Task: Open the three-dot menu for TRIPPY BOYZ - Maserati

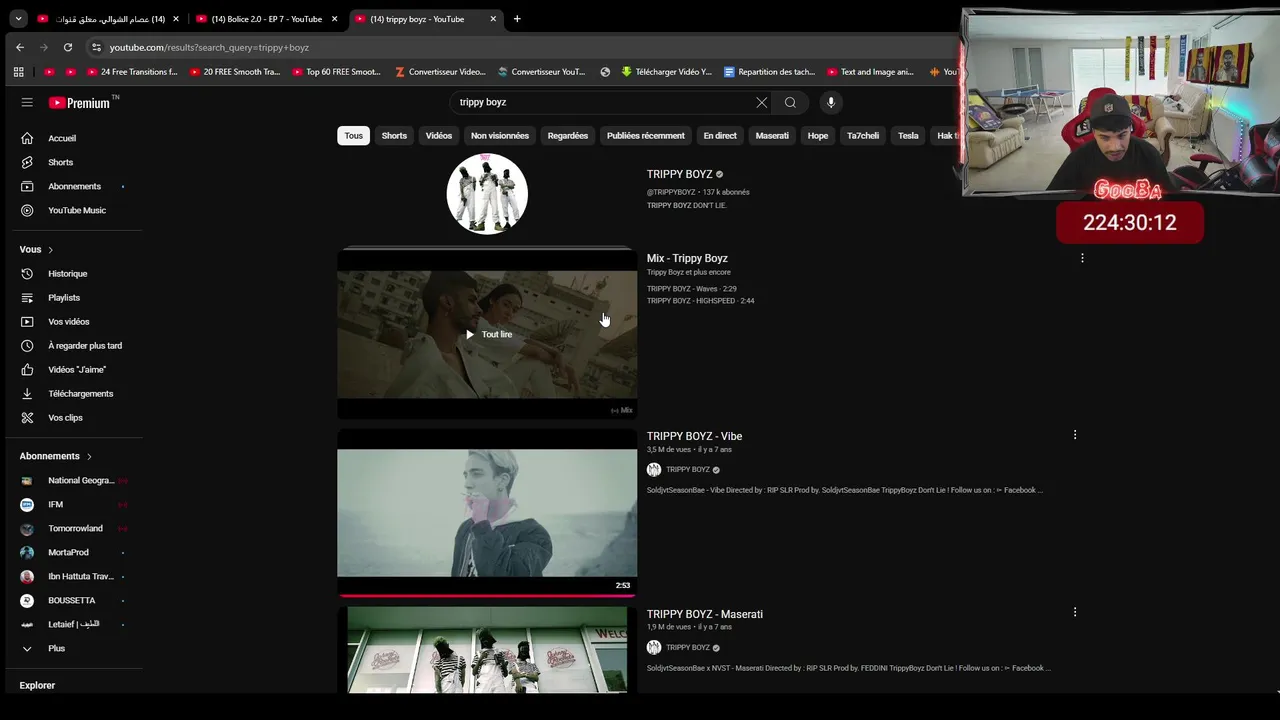Action: [x=1075, y=612]
